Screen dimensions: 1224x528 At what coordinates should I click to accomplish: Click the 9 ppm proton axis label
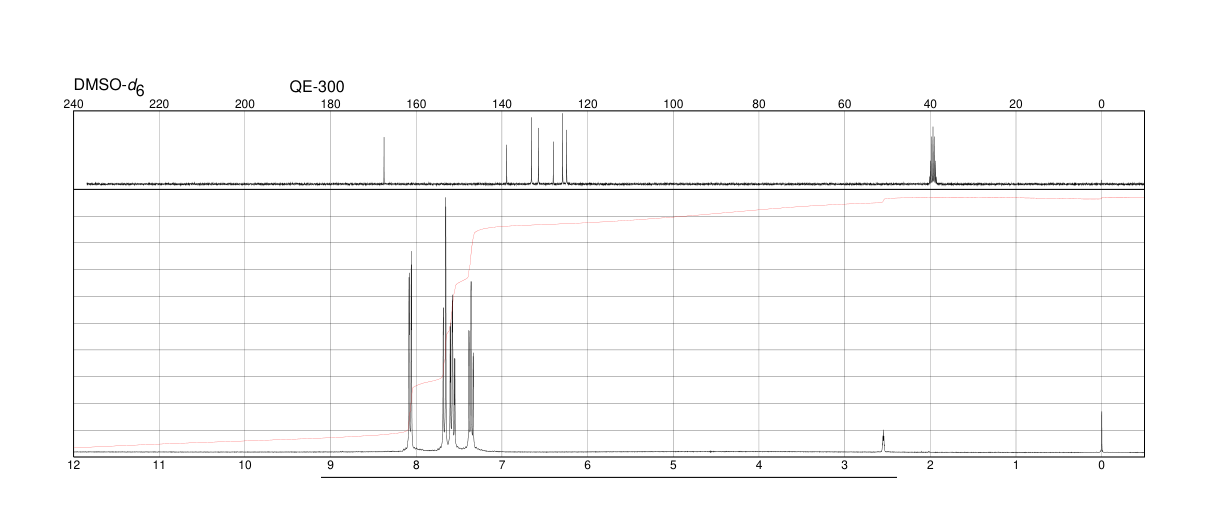click(330, 465)
